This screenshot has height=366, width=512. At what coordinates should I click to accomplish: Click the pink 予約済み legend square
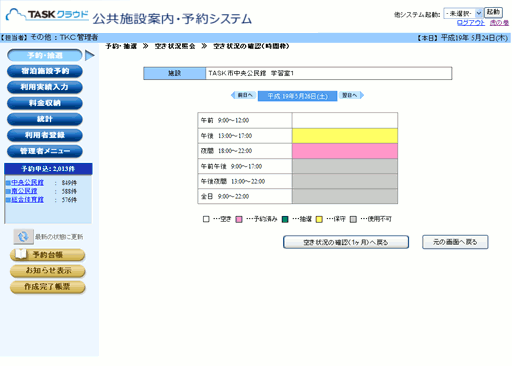tap(239, 219)
